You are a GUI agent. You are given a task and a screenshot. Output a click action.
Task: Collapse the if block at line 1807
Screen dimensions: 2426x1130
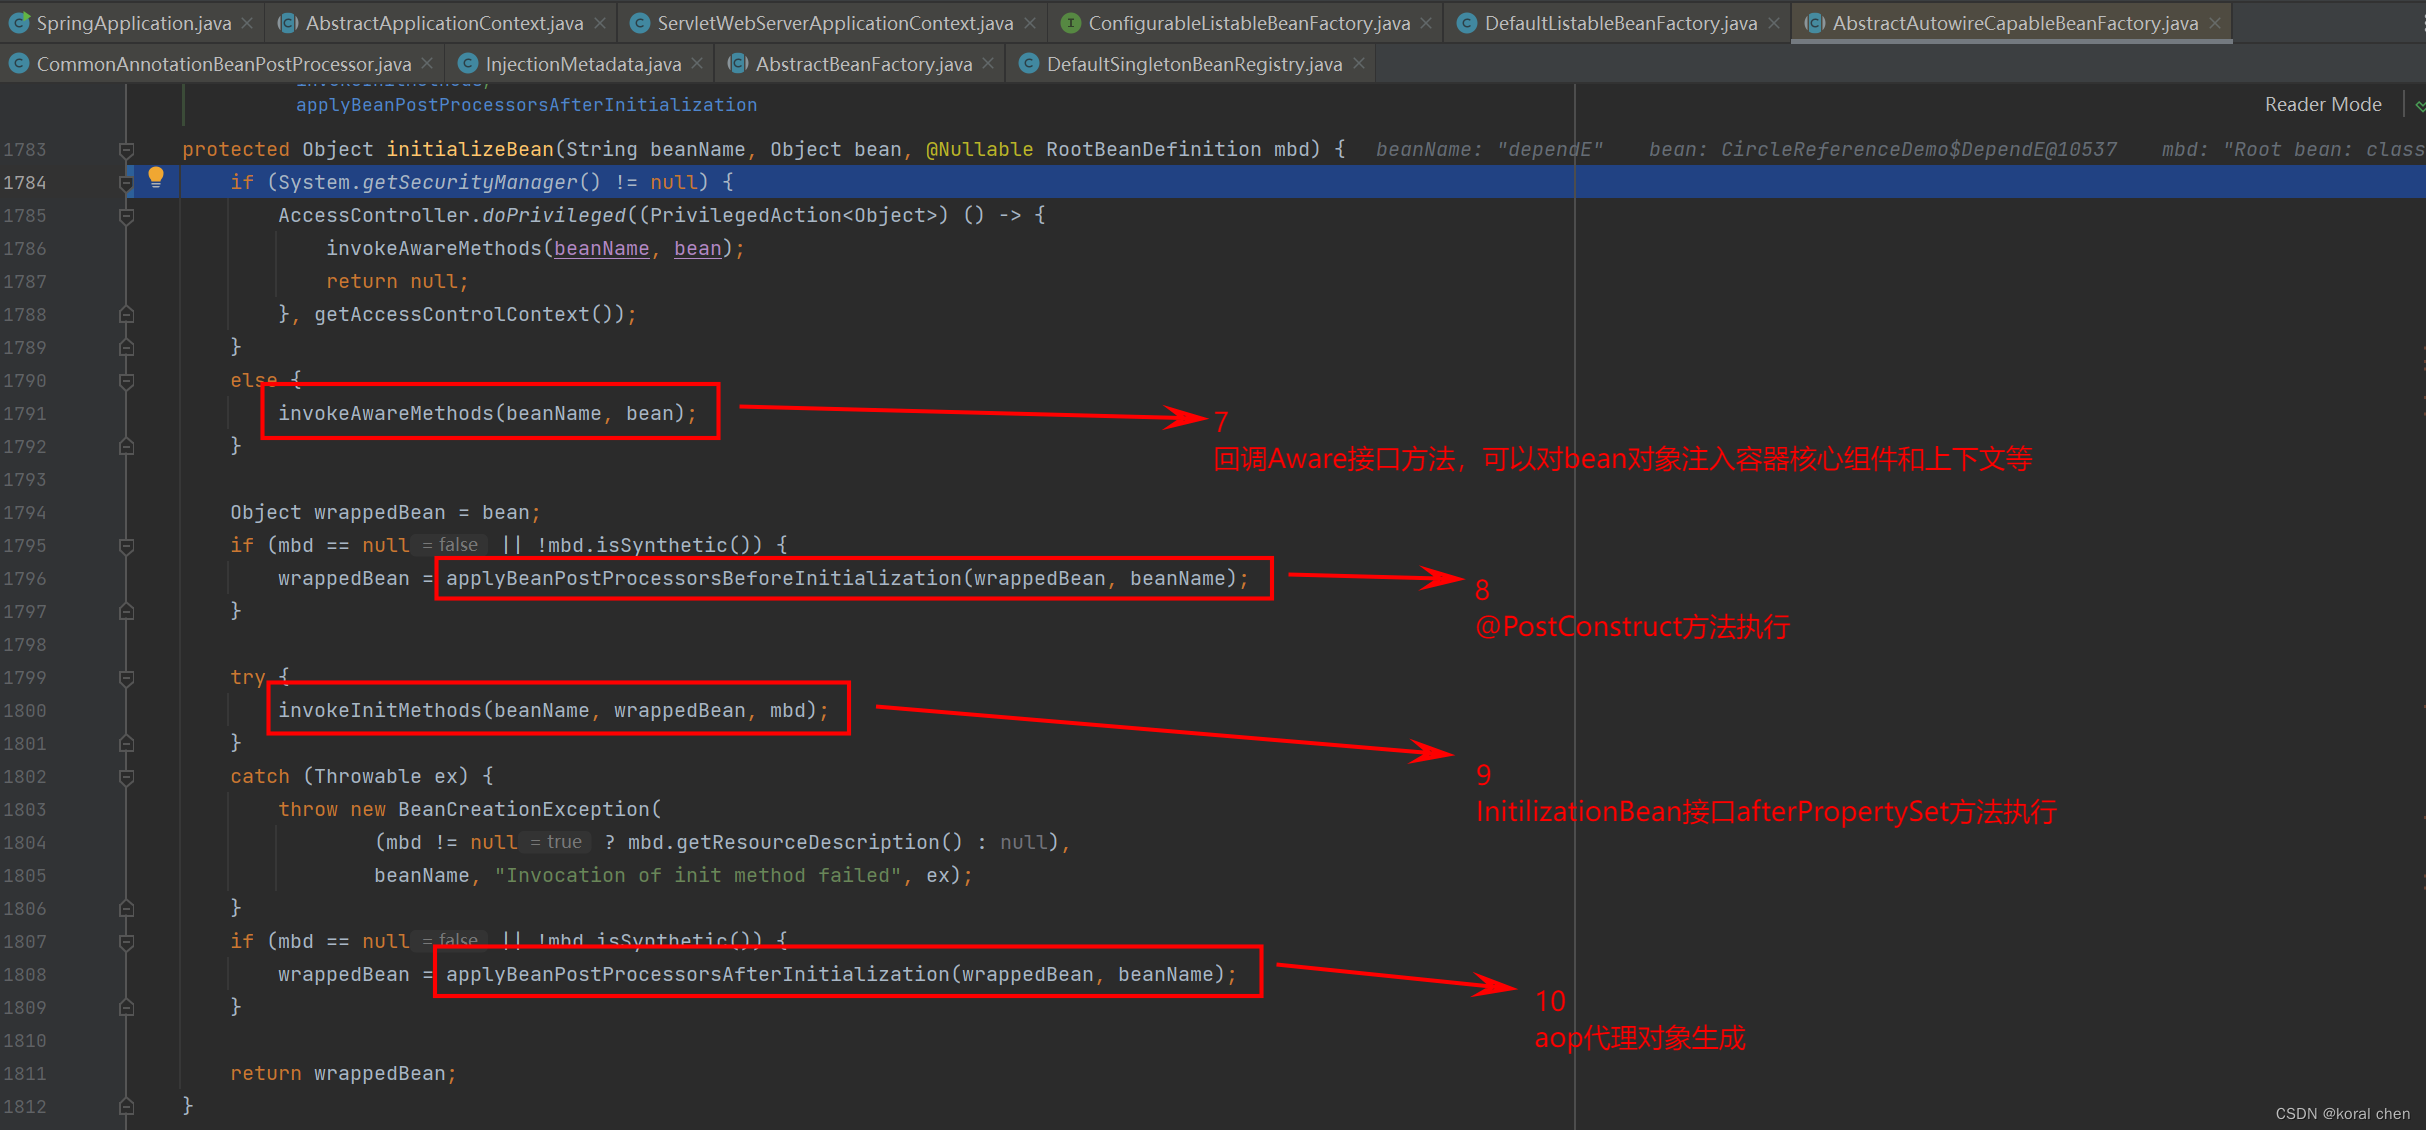tap(126, 942)
